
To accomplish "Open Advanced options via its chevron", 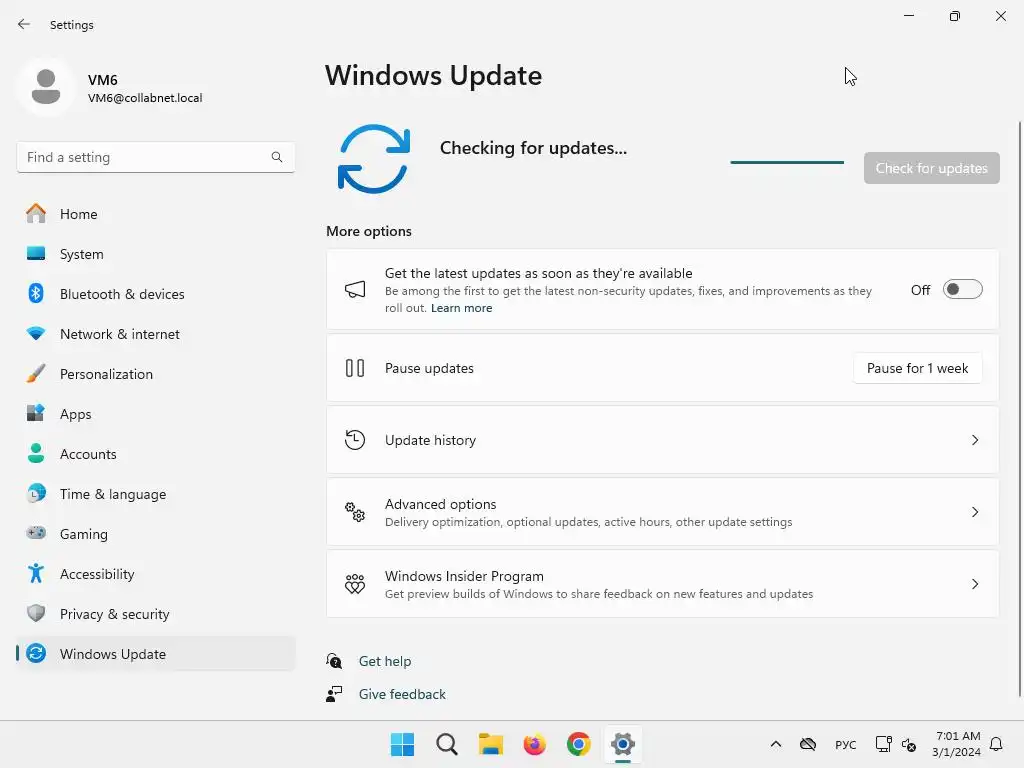I will click(x=975, y=512).
